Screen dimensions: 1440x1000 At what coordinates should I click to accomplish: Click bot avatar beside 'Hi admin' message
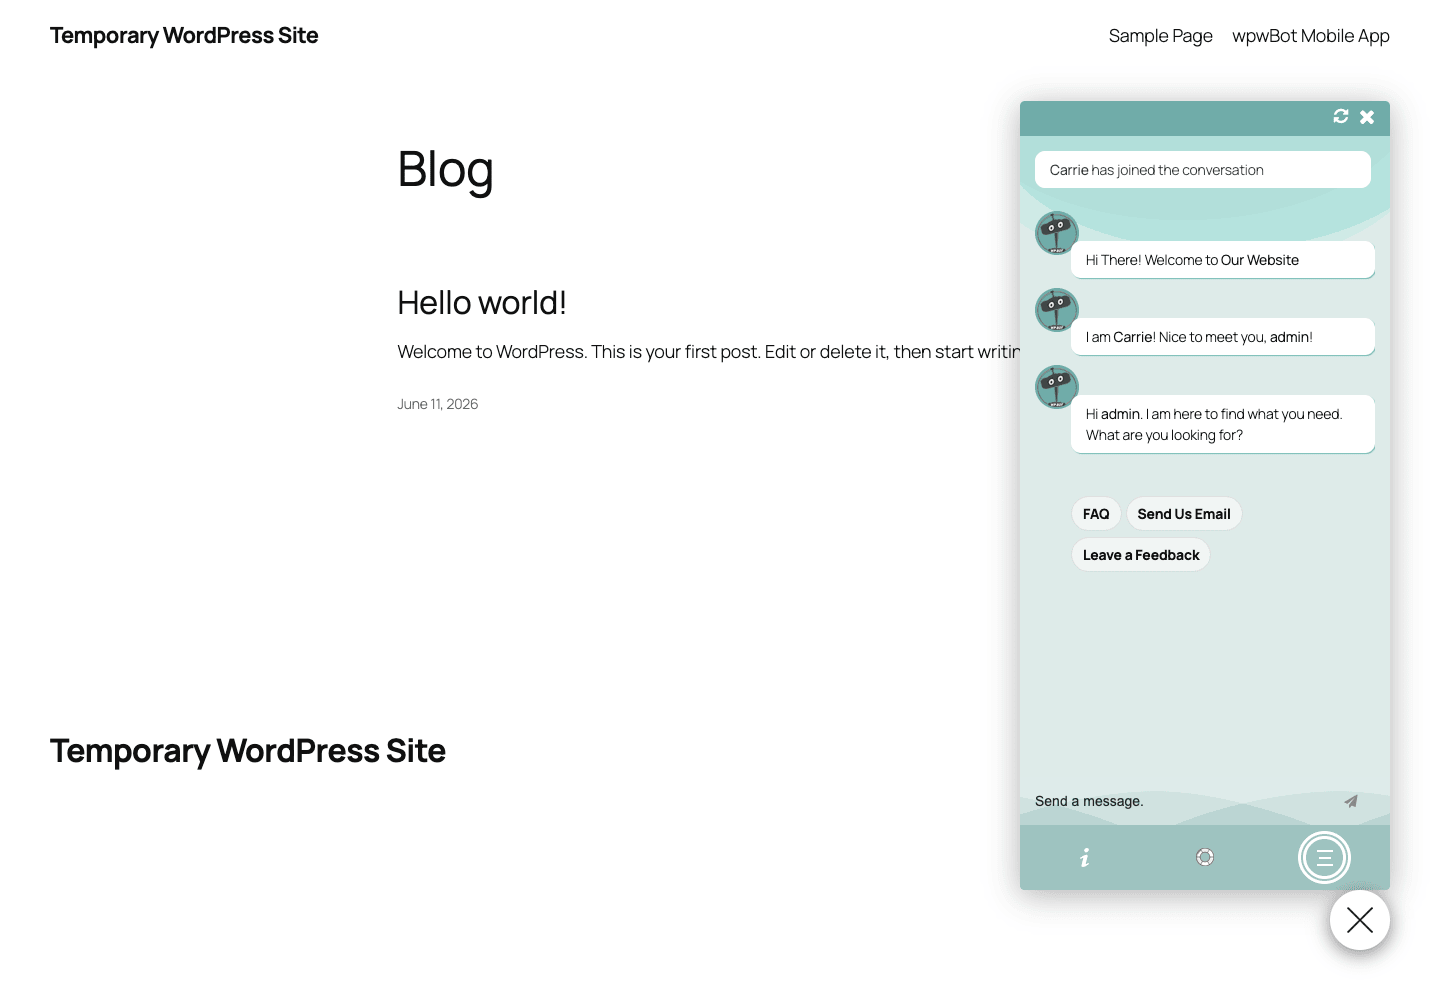tap(1057, 387)
